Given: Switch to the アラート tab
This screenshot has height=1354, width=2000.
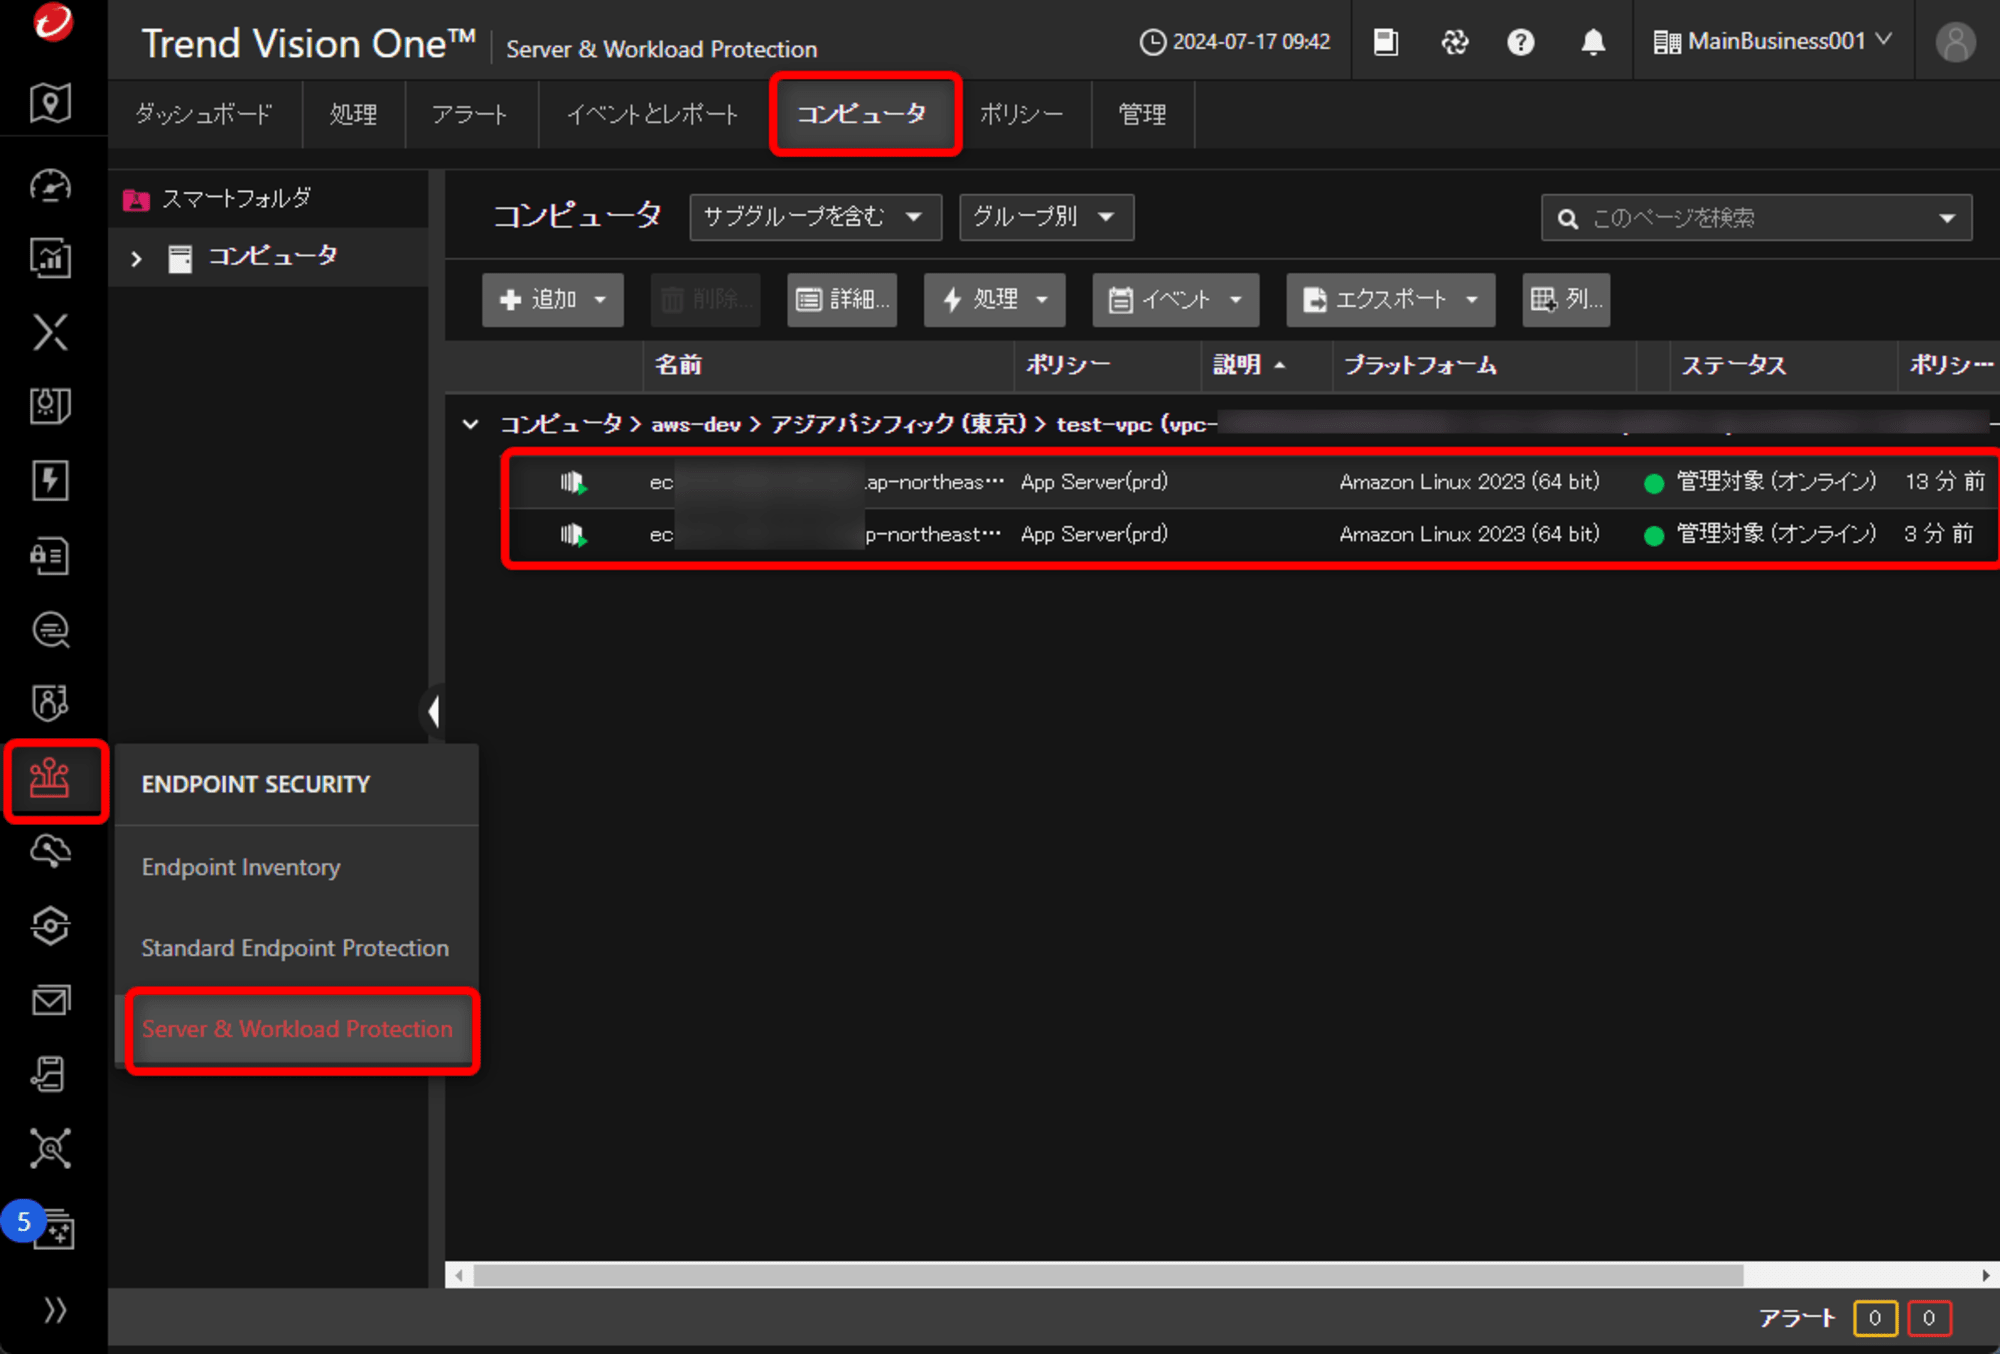Looking at the screenshot, I should [470, 114].
